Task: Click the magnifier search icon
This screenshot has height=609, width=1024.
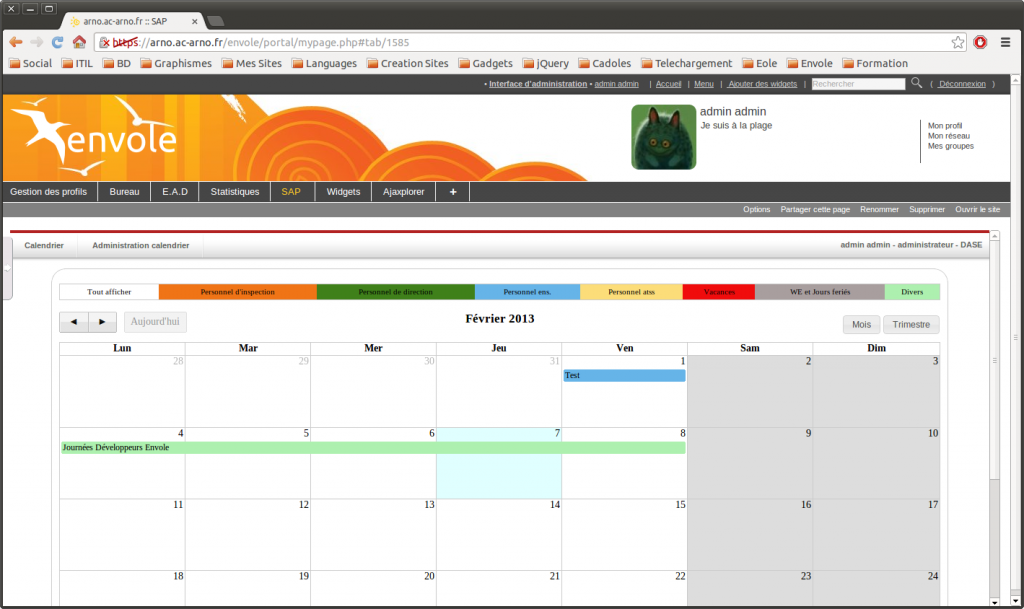Action: coord(917,84)
